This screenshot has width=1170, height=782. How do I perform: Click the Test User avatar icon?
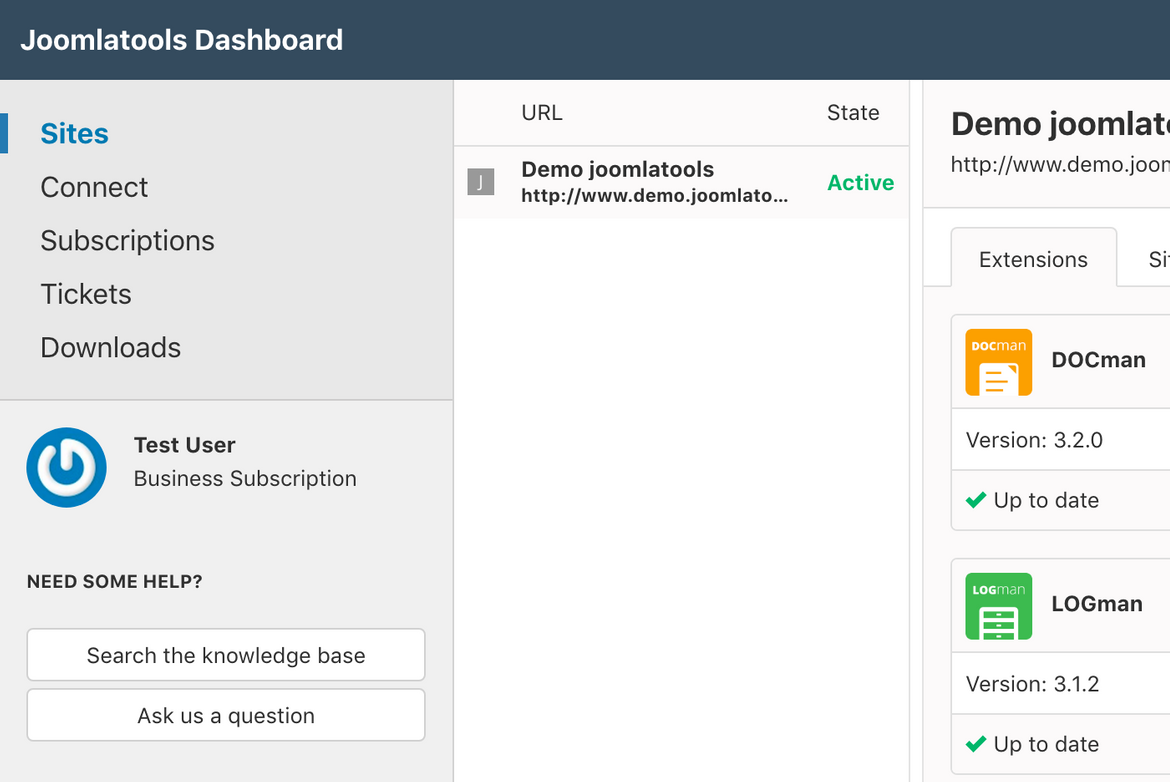[x=66, y=467]
